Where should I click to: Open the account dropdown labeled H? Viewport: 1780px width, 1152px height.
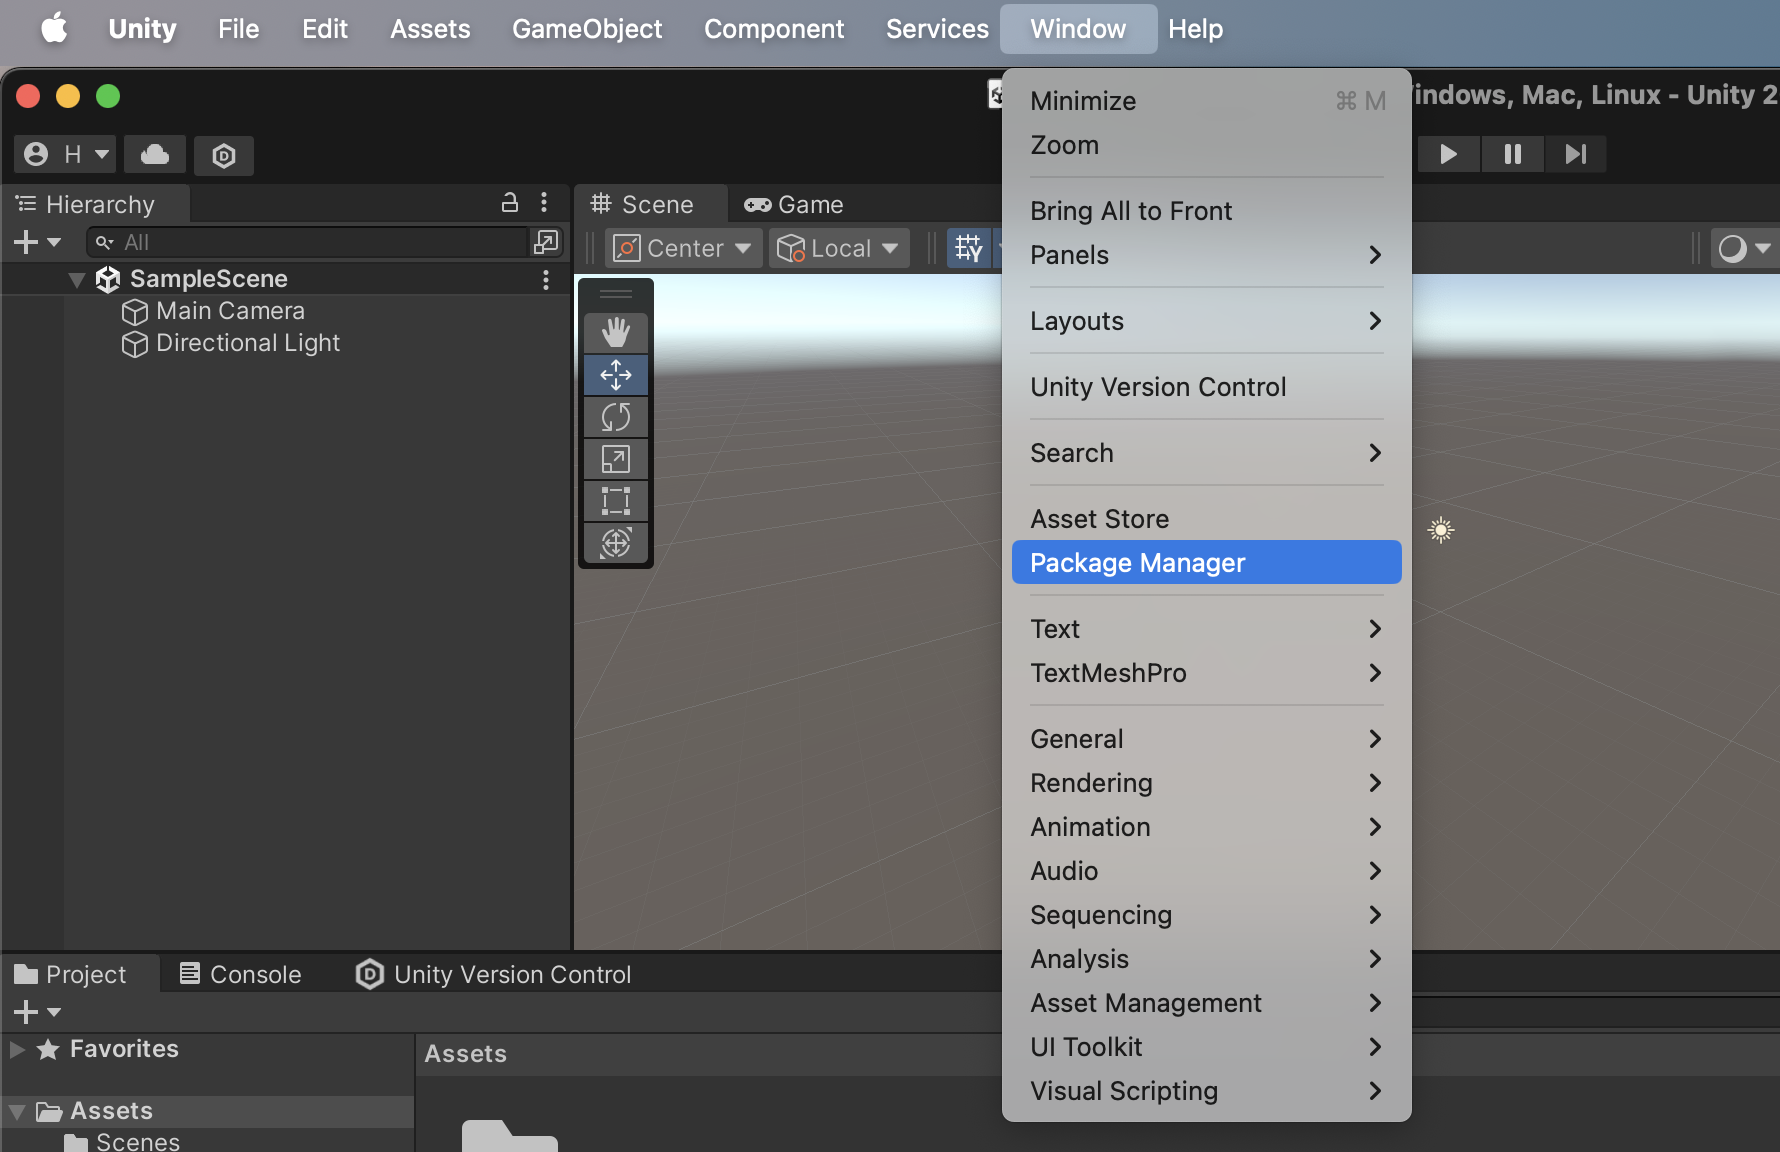[x=66, y=154]
